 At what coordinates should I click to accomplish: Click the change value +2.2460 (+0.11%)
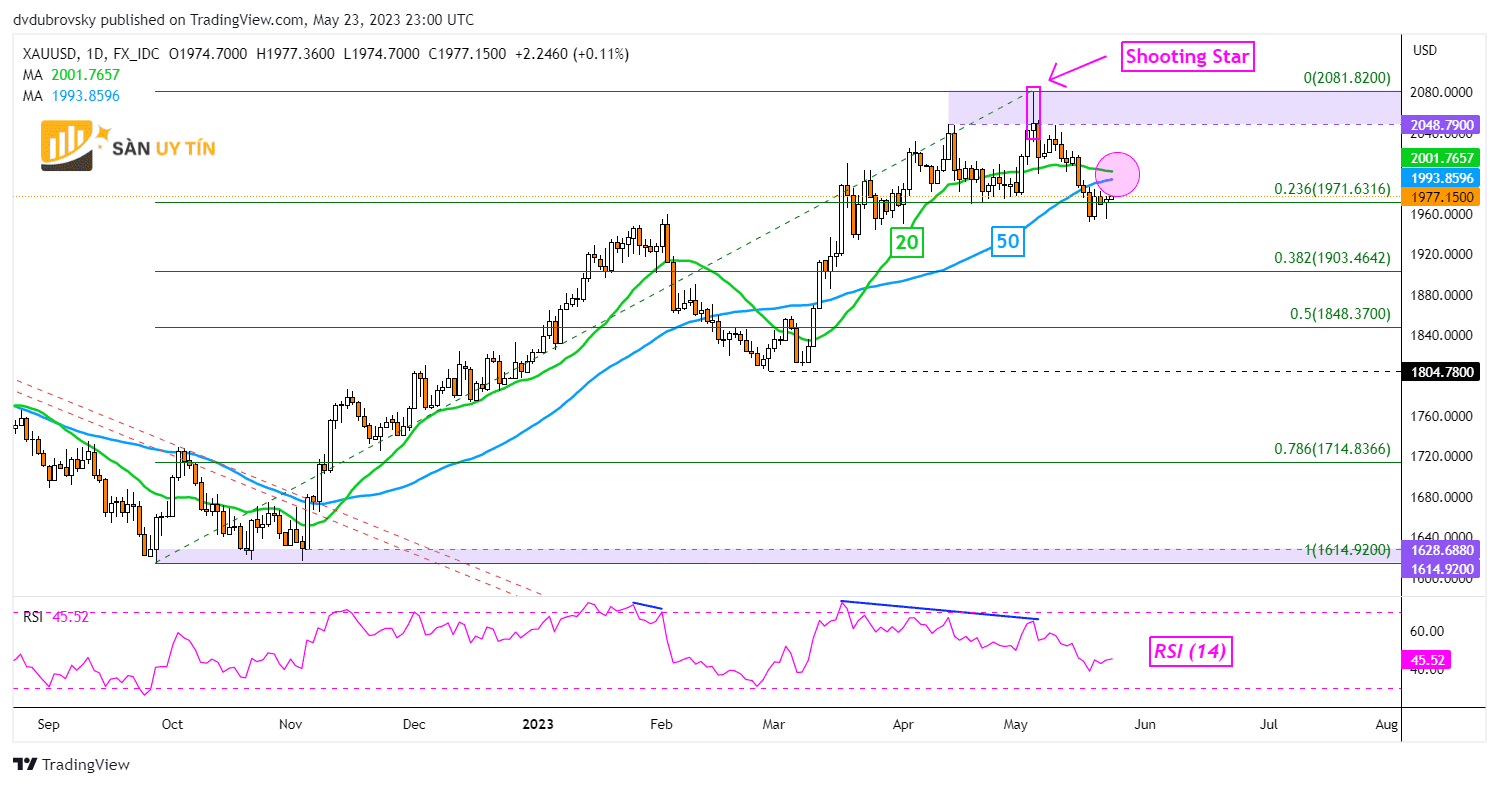click(x=571, y=54)
